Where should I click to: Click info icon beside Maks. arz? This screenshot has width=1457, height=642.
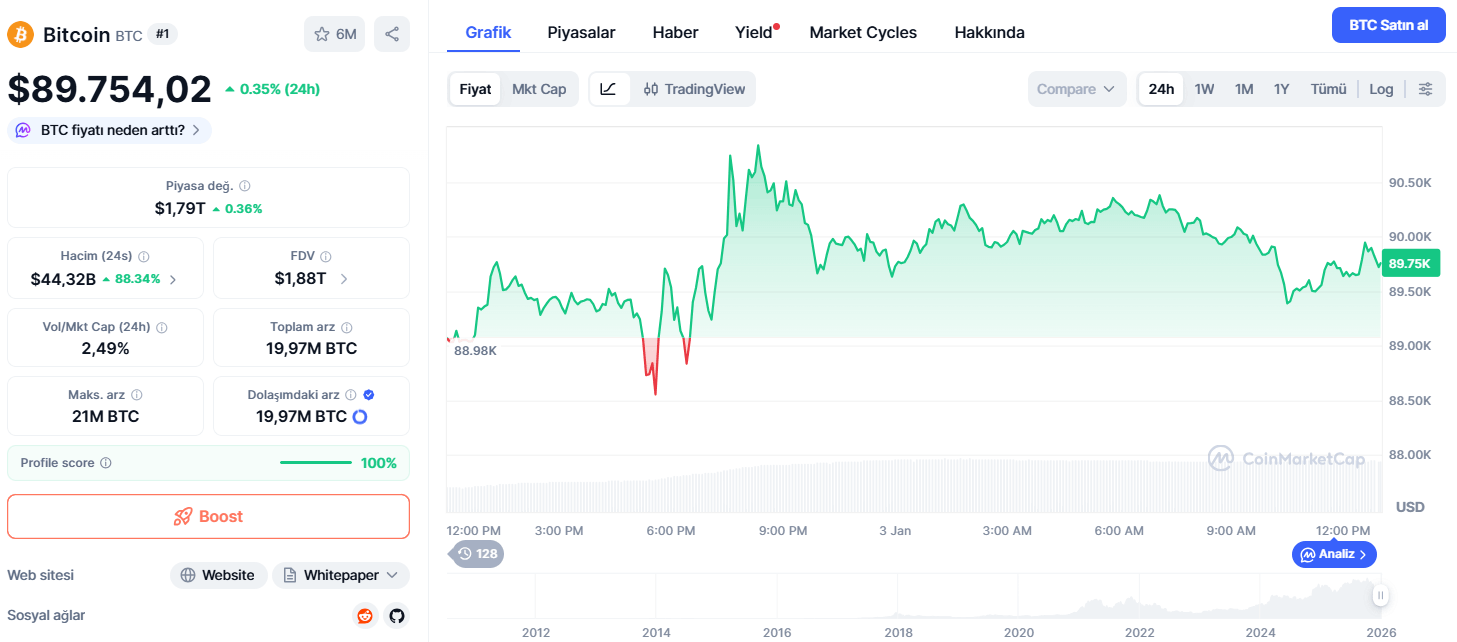click(x=137, y=395)
